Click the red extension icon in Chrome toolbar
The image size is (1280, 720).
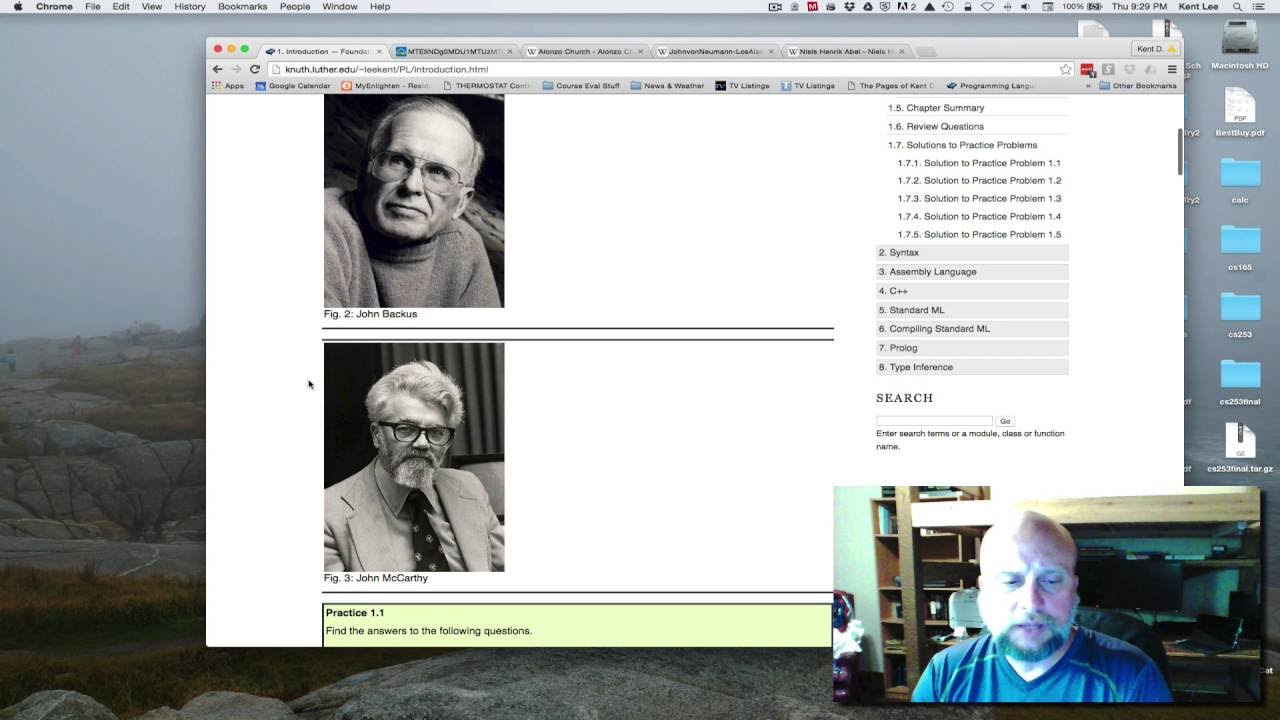1087,69
